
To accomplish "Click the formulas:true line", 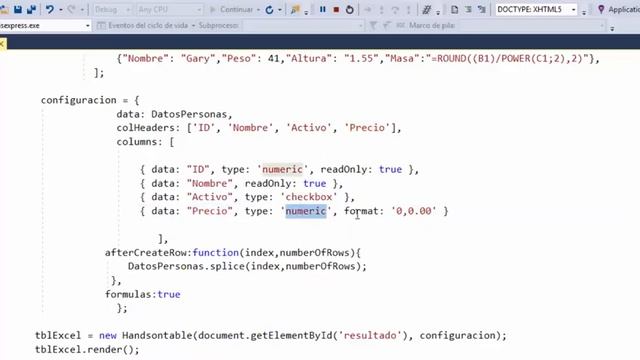I will pos(142,294).
